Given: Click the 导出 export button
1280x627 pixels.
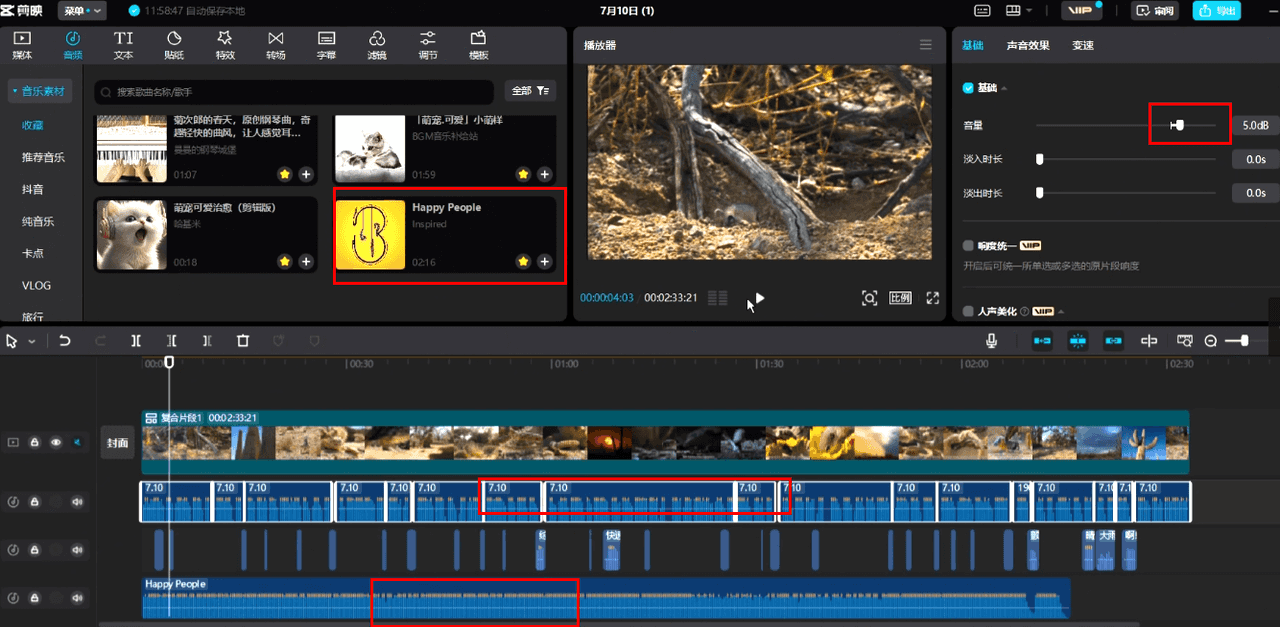Looking at the screenshot, I should pos(1218,10).
